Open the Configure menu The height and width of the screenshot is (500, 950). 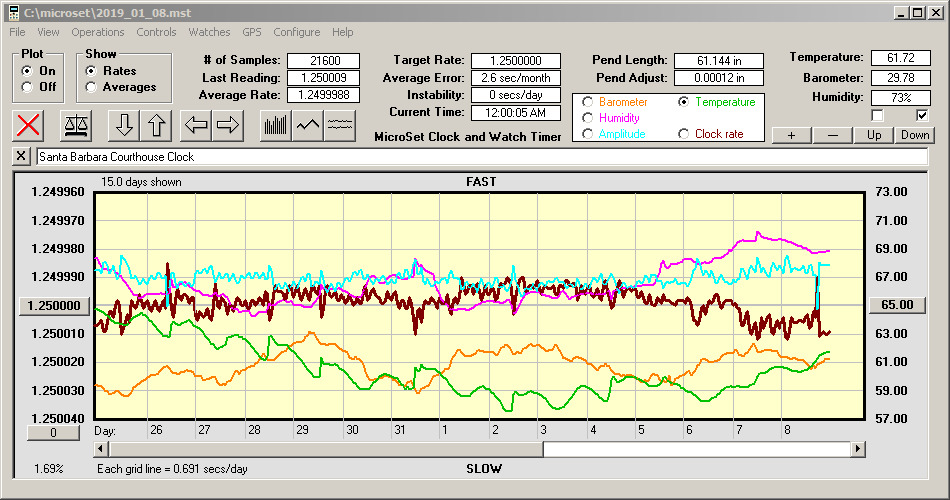(296, 32)
